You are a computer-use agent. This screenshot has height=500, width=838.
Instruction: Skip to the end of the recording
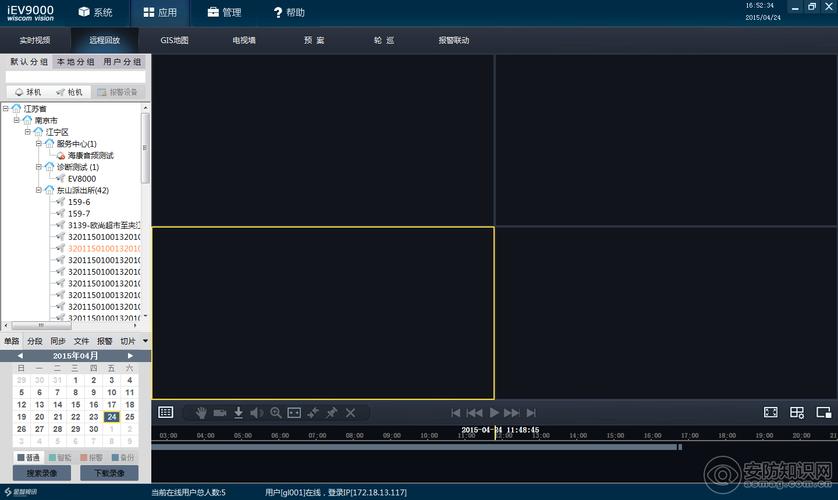click(531, 412)
